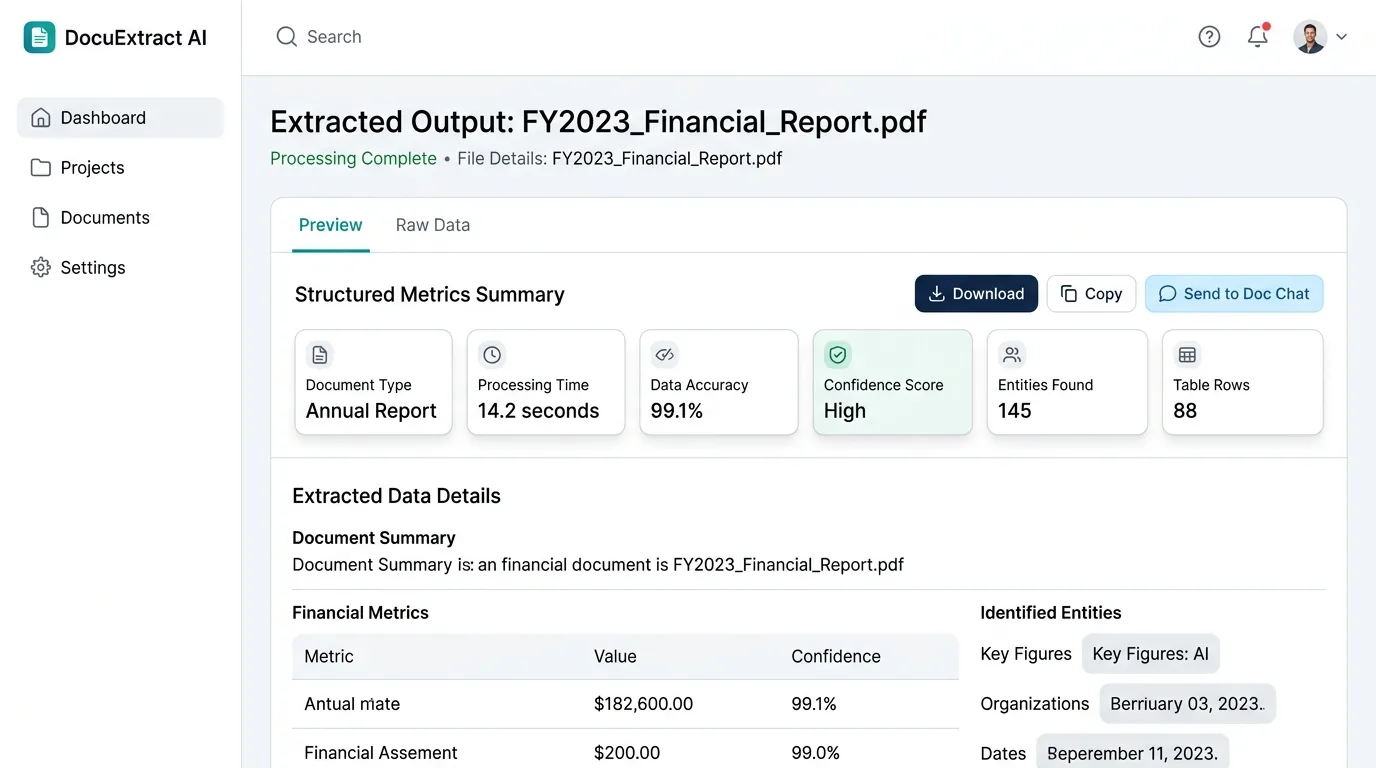Click the DocuExtract AI logo icon

coord(40,38)
